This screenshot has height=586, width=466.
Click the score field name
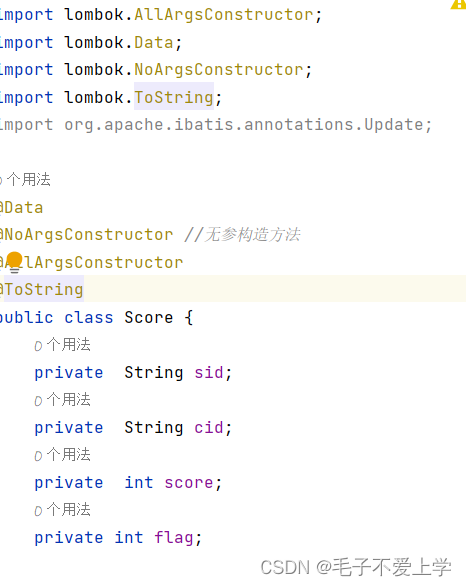189,482
